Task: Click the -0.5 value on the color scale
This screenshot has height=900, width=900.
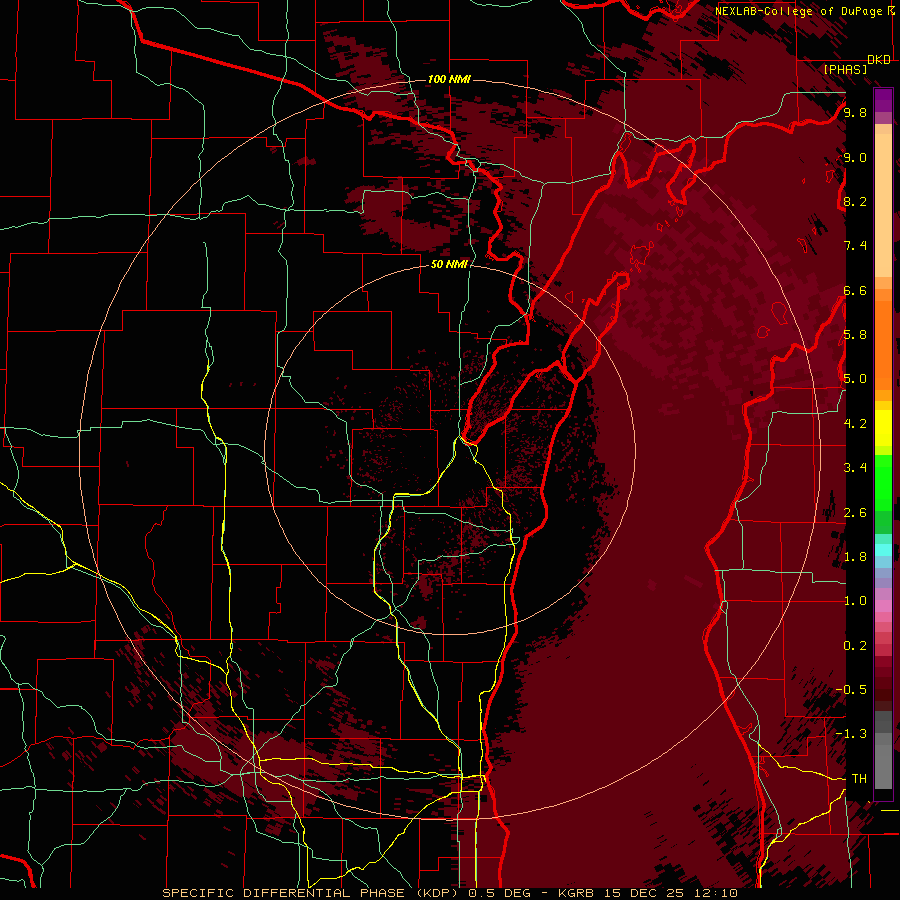Action: click(x=851, y=690)
